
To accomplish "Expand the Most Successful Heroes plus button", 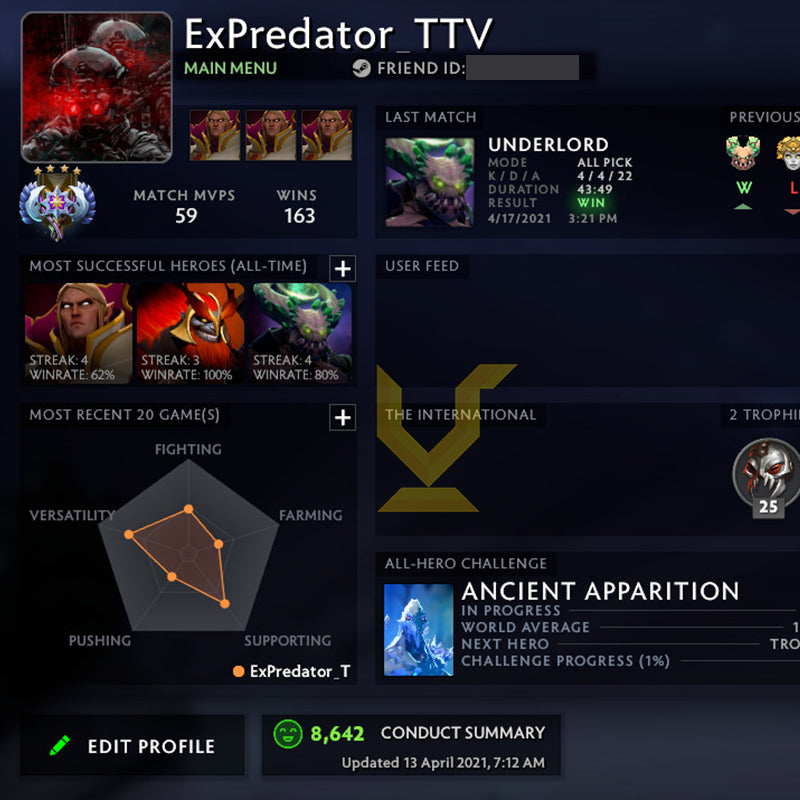I will [342, 268].
